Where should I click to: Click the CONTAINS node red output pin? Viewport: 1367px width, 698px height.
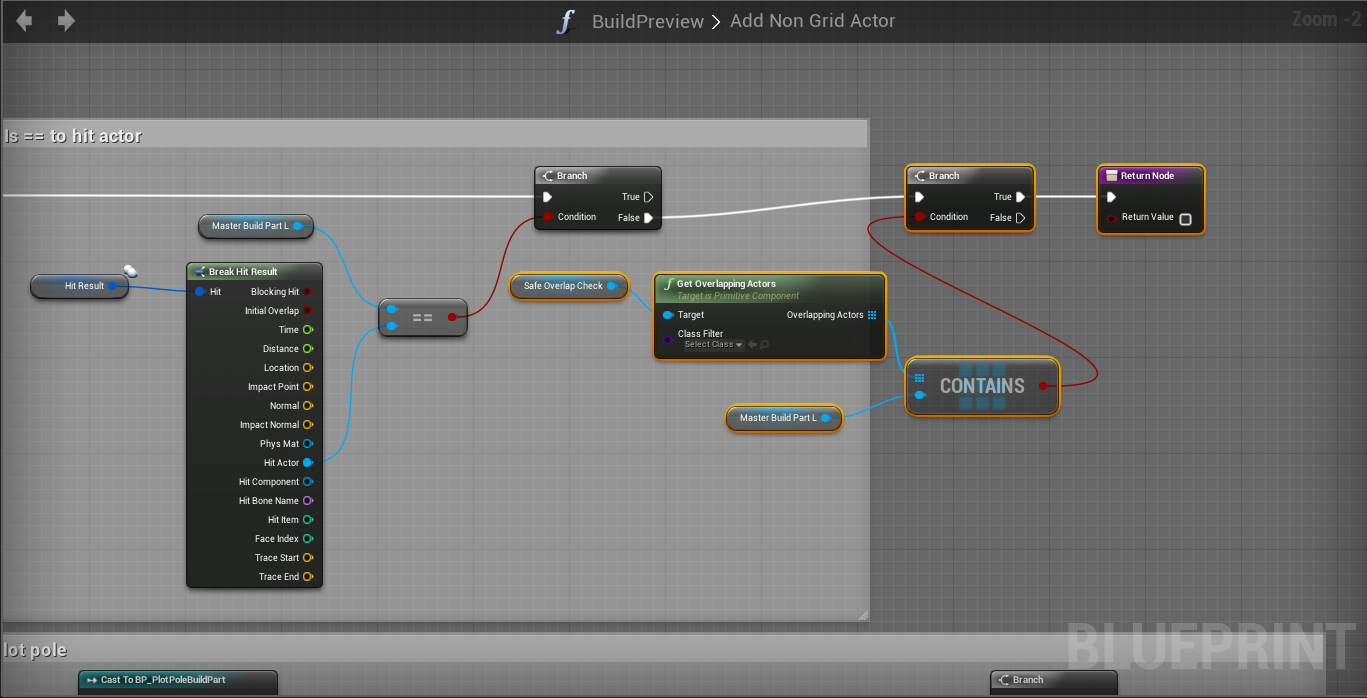point(1043,386)
